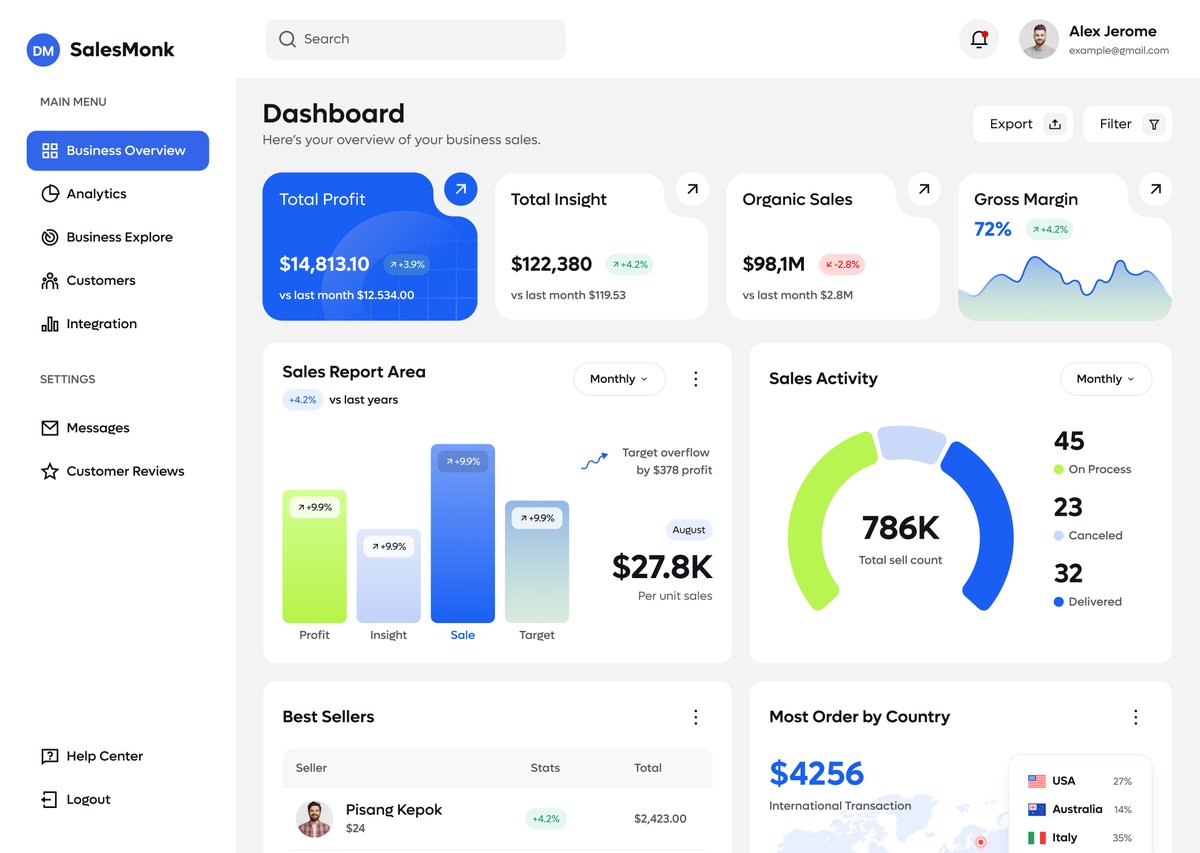The width and height of the screenshot is (1200, 853).
Task: Click the magnifier icon in the search bar
Action: 287,39
